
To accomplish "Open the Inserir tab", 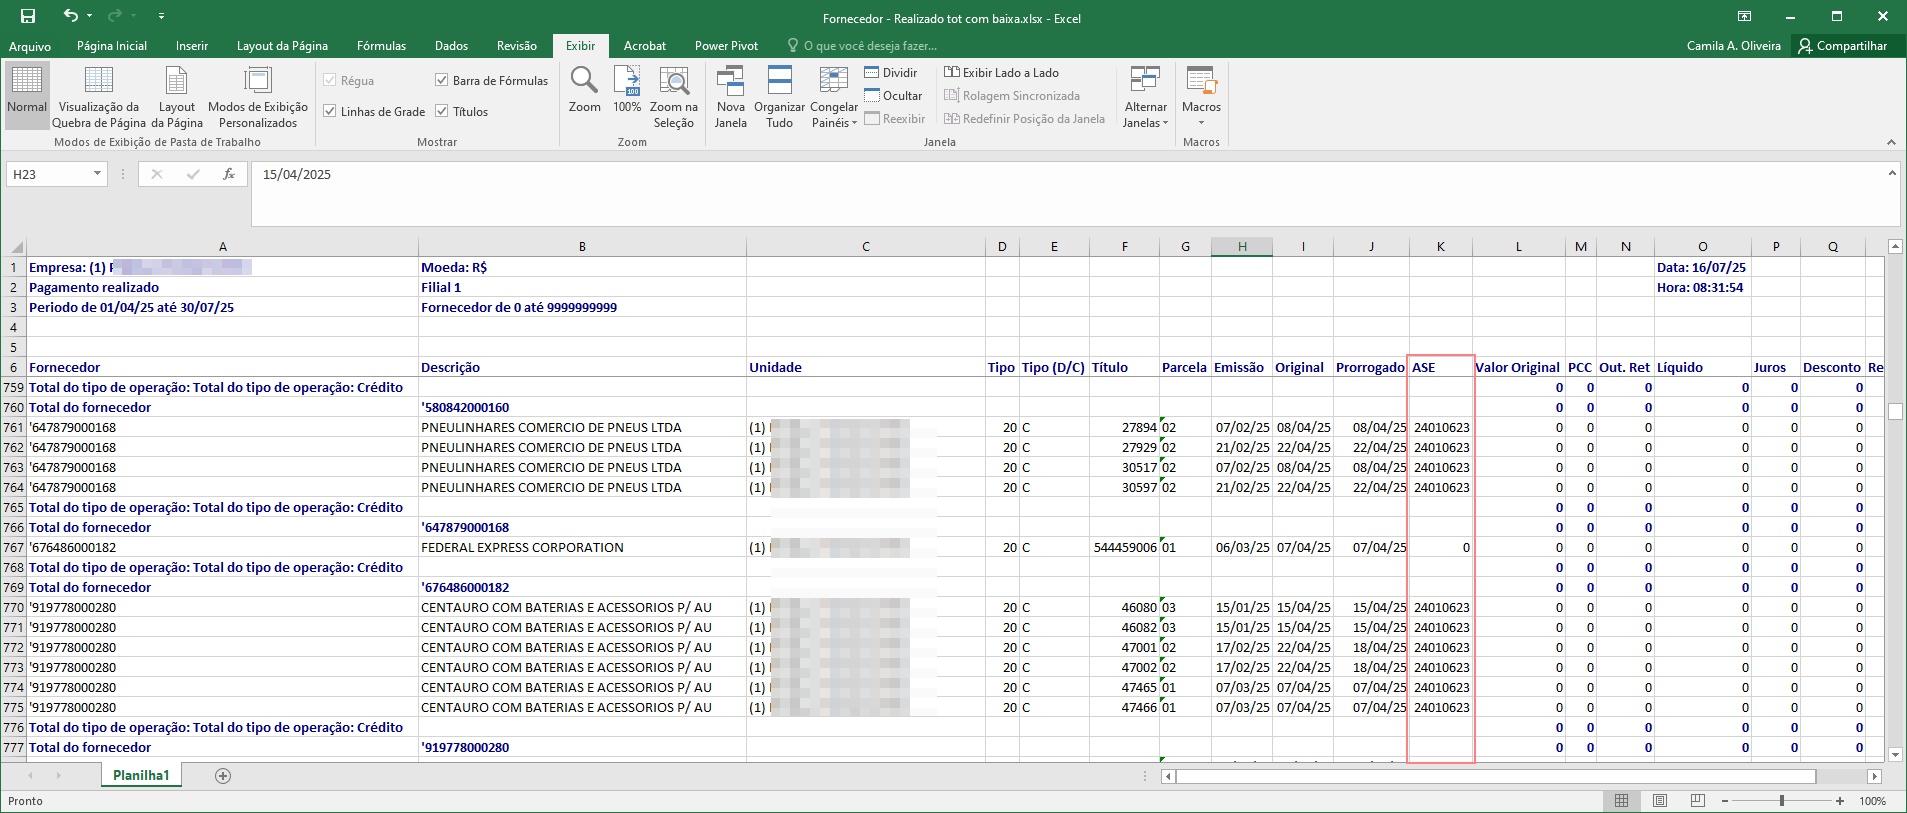I will [x=192, y=46].
